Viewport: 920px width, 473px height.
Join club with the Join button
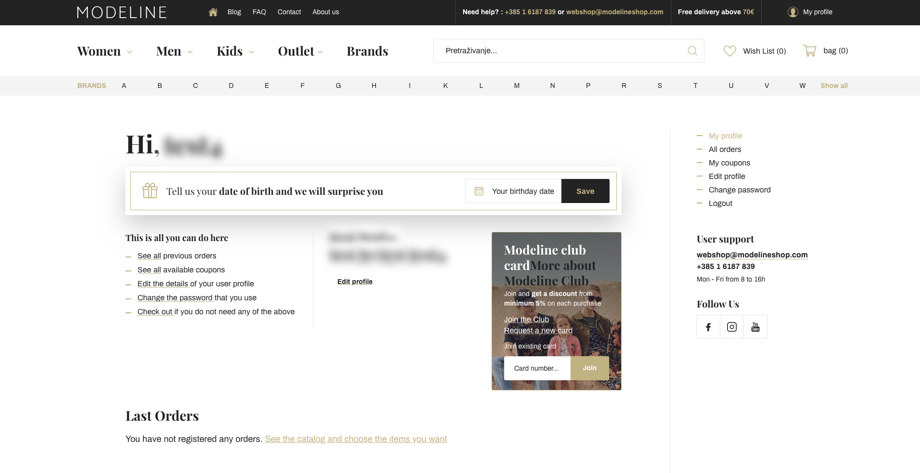coord(590,368)
